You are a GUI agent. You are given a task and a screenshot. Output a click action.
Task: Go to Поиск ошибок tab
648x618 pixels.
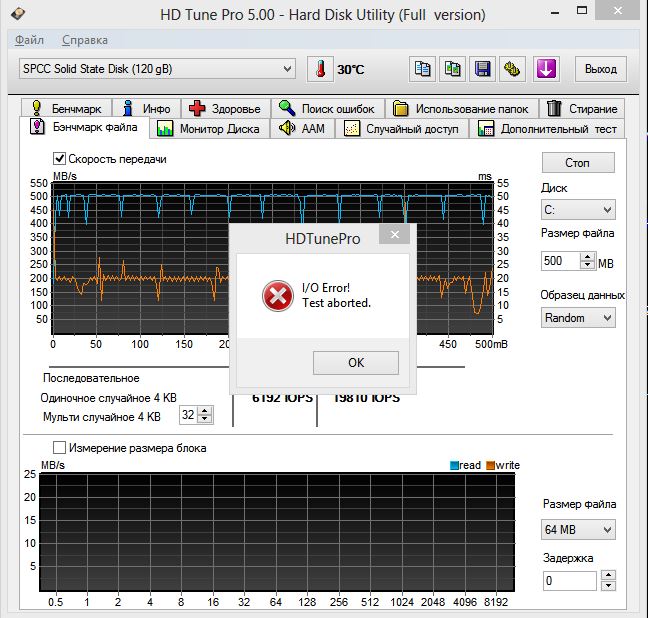coord(327,108)
